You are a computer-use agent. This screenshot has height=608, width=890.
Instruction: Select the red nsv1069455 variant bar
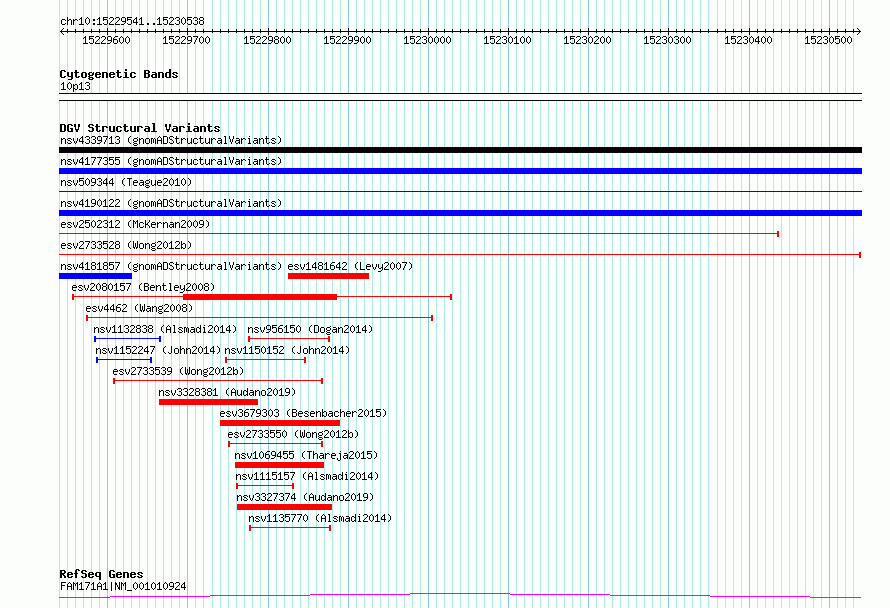coord(279,465)
